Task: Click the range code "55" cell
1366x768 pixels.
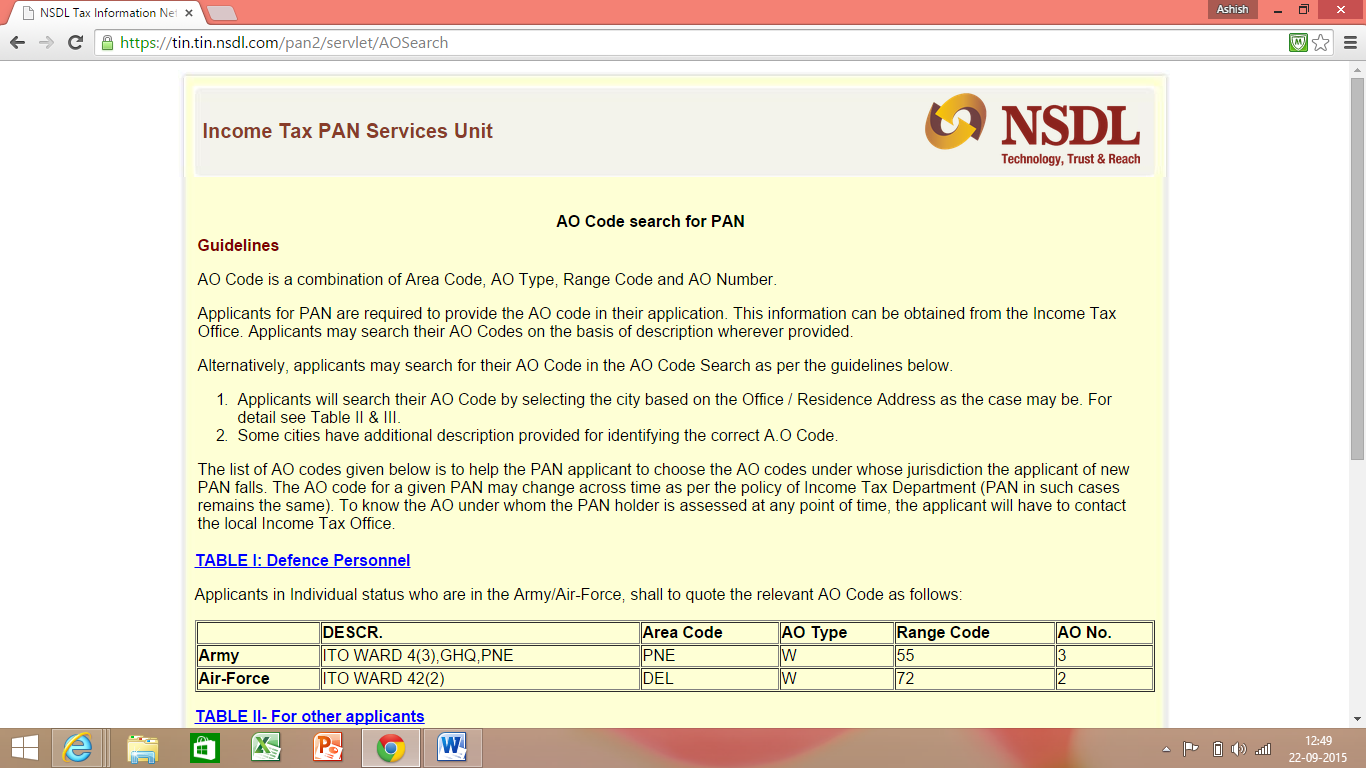Action: [x=975, y=656]
